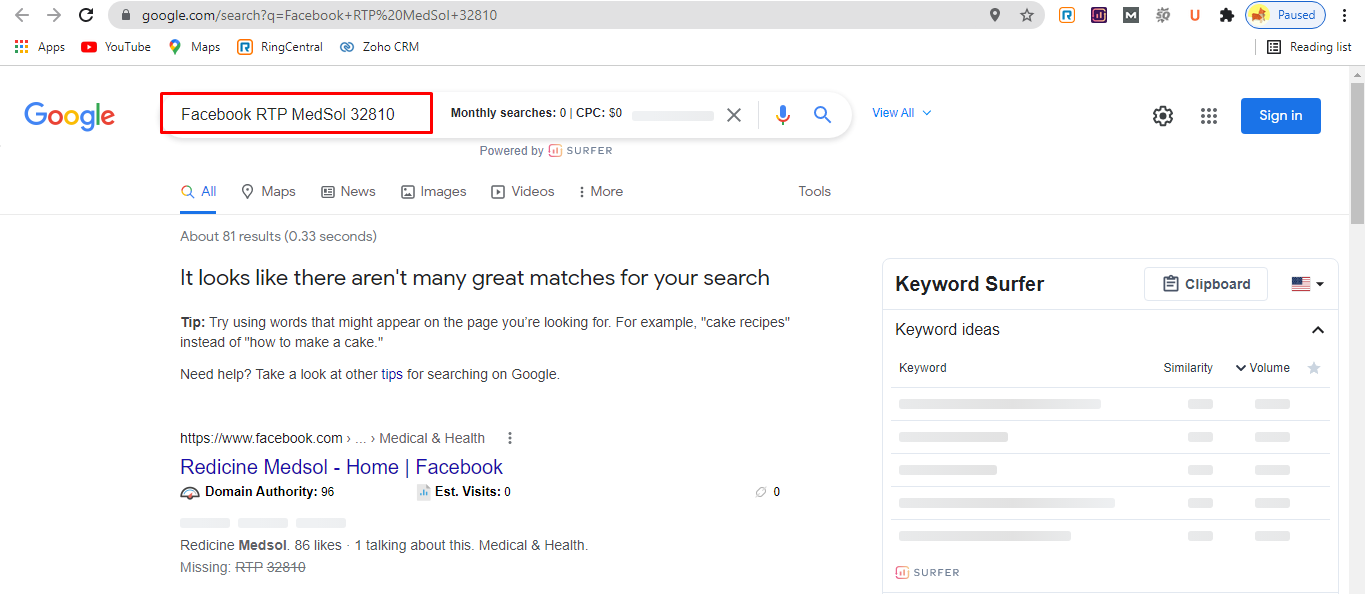The height and width of the screenshot is (594, 1365).
Task: Open the Google apps grid
Action: 1209,116
